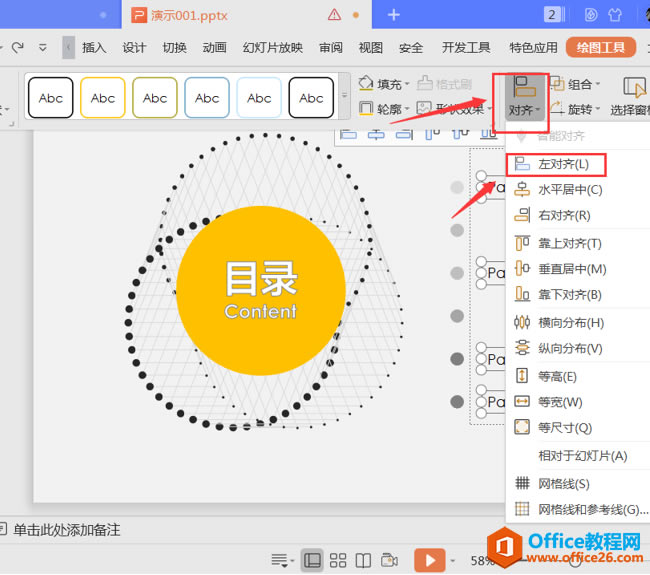Screen dimensions: 650x575
Task: Switch to 安全 ribbon tab
Action: point(411,48)
